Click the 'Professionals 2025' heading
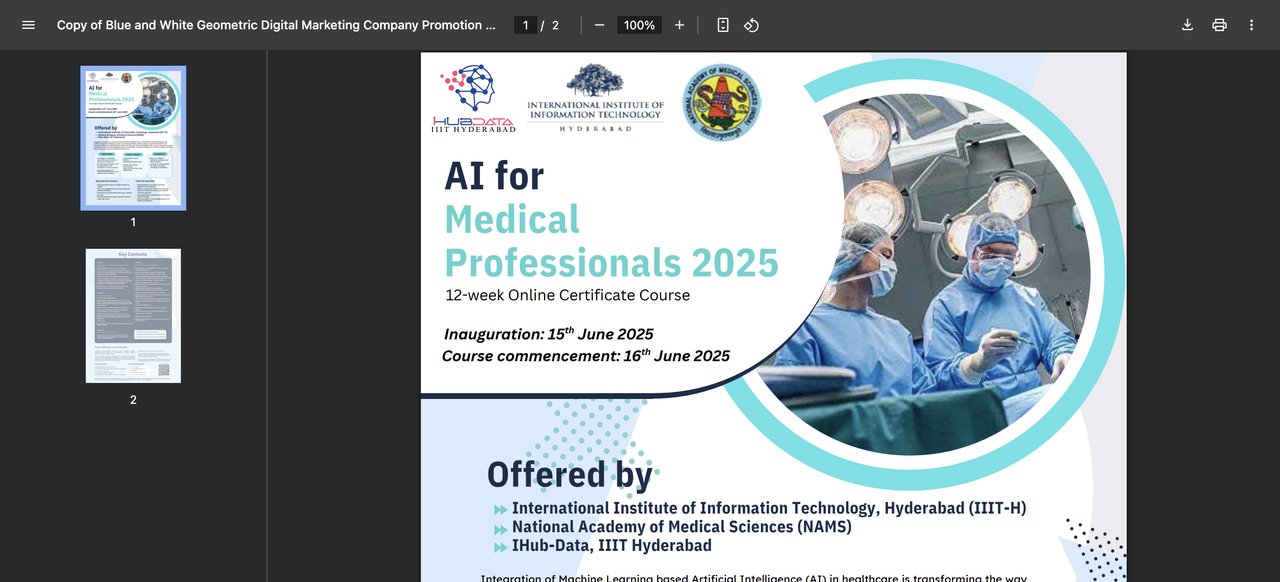 tap(611, 262)
